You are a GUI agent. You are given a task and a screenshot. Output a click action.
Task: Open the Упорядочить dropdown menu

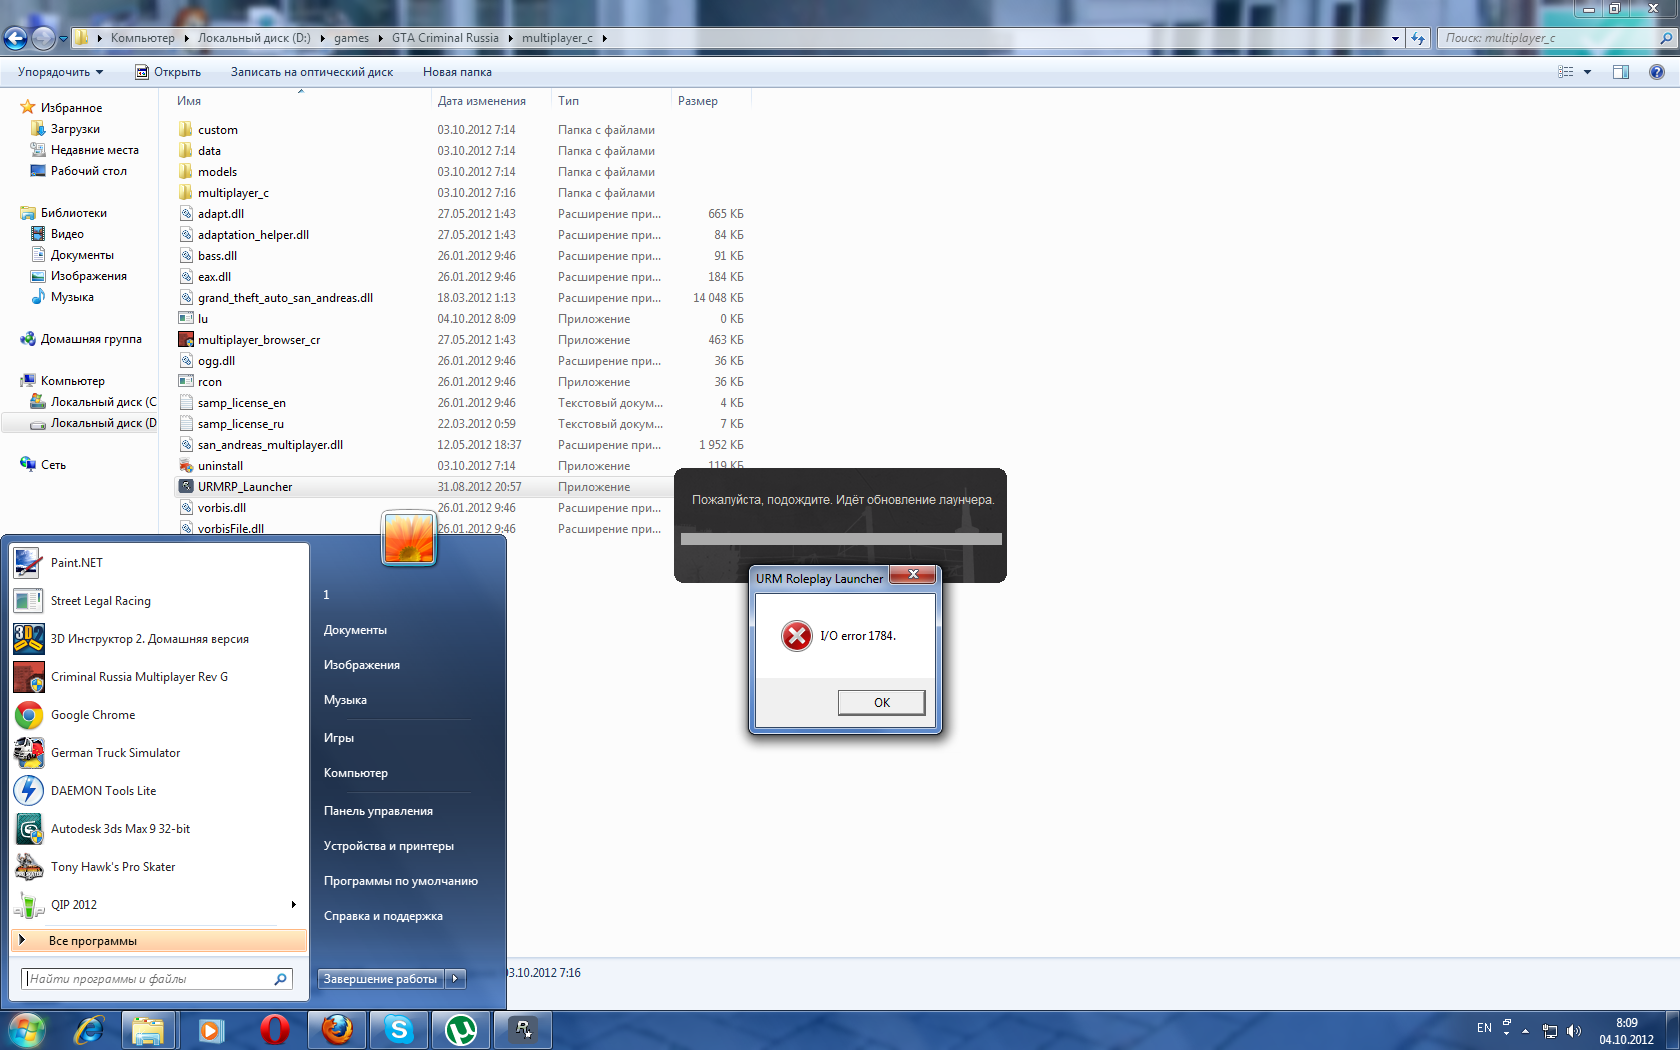[x=60, y=72]
